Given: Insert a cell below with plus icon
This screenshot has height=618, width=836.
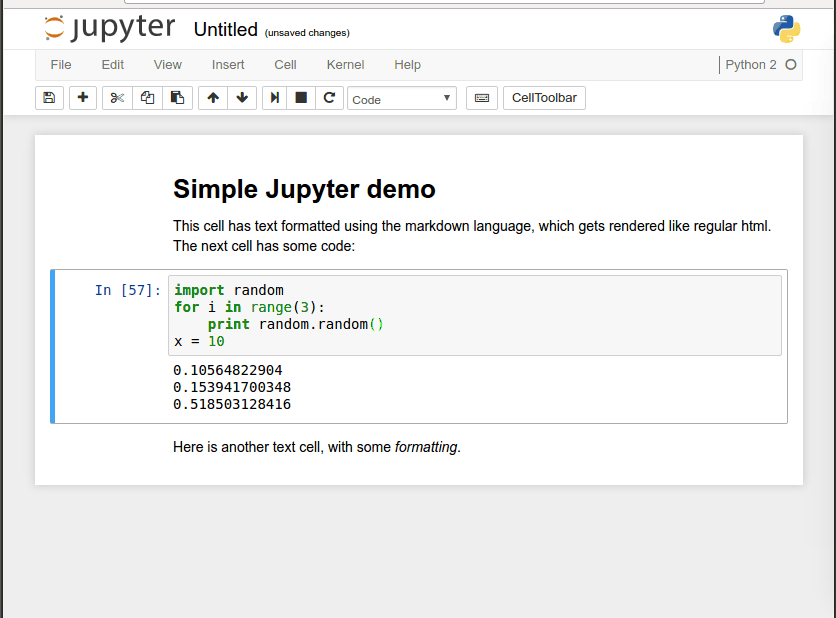Looking at the screenshot, I should click(x=83, y=98).
